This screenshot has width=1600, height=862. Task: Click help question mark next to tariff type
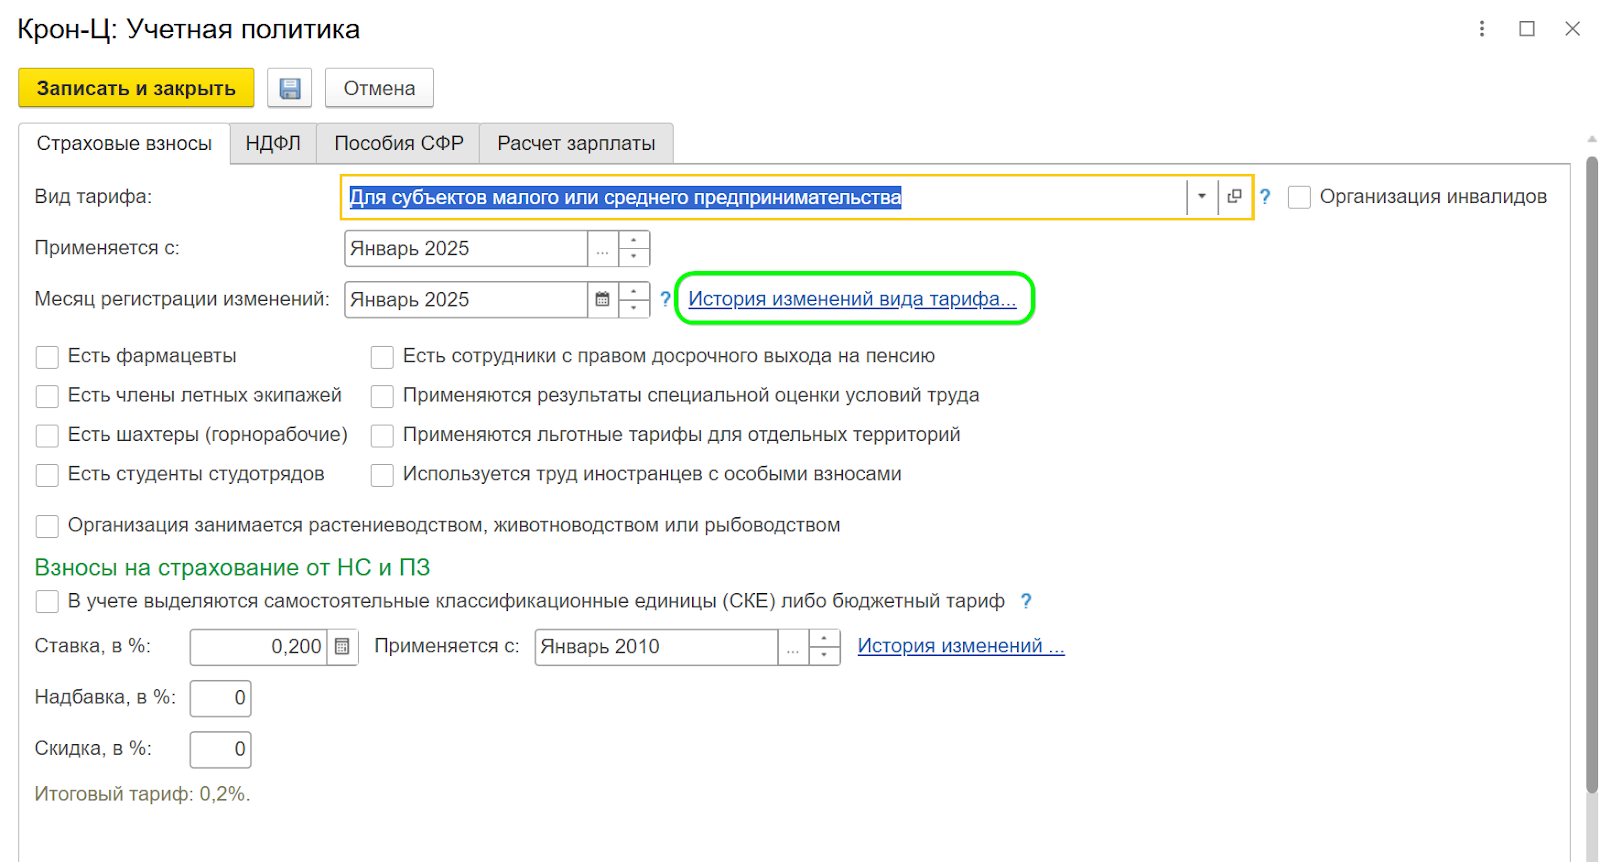(1265, 197)
